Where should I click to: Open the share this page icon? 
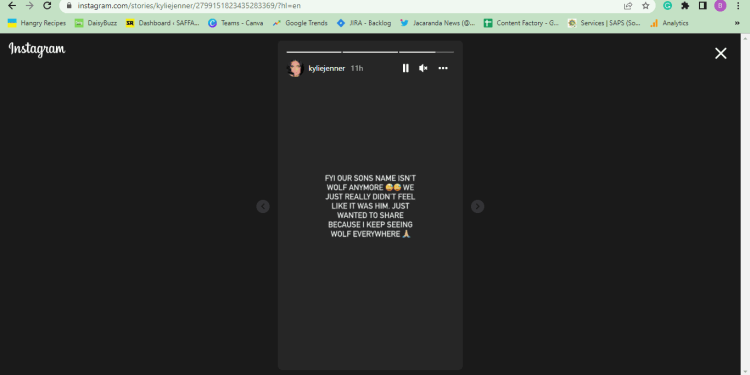pyautogui.click(x=628, y=6)
